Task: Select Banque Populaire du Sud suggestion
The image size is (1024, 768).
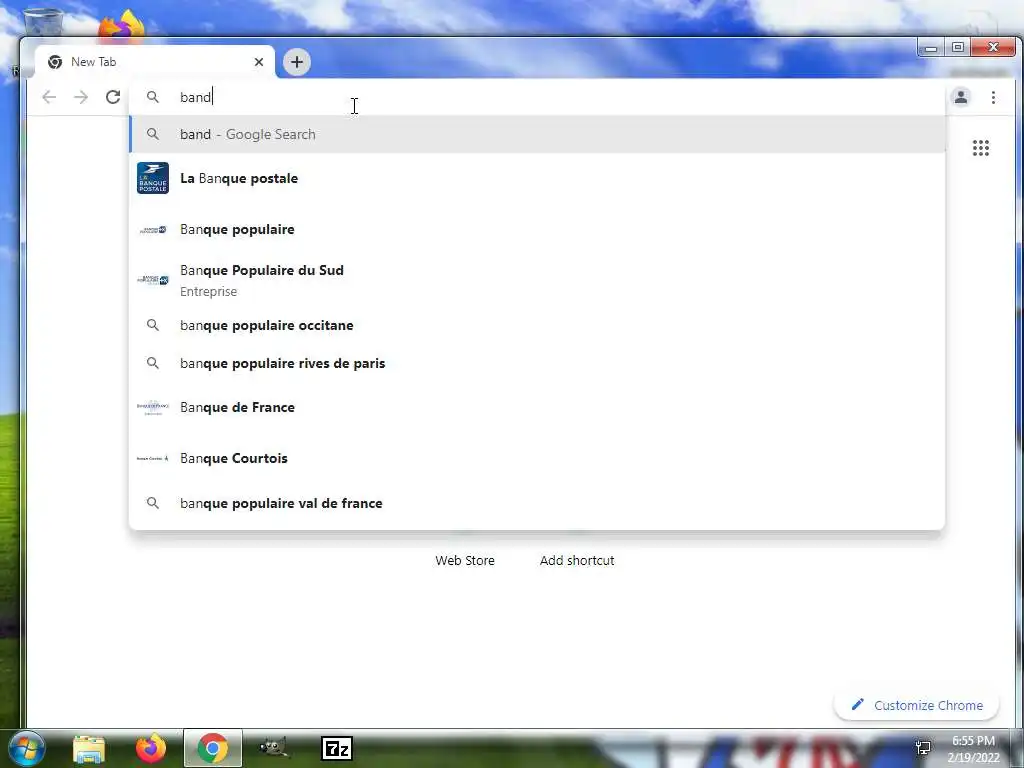Action: (x=537, y=280)
